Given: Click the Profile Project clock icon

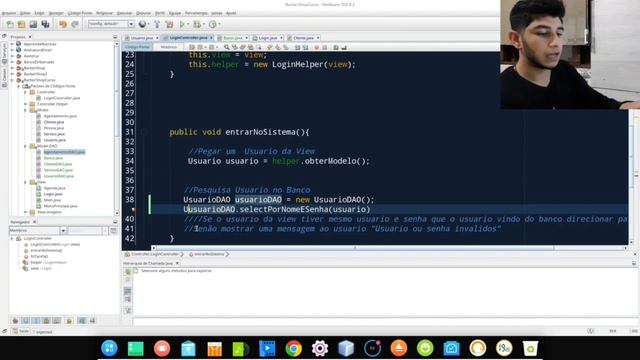Looking at the screenshot, I should (x=212, y=24).
